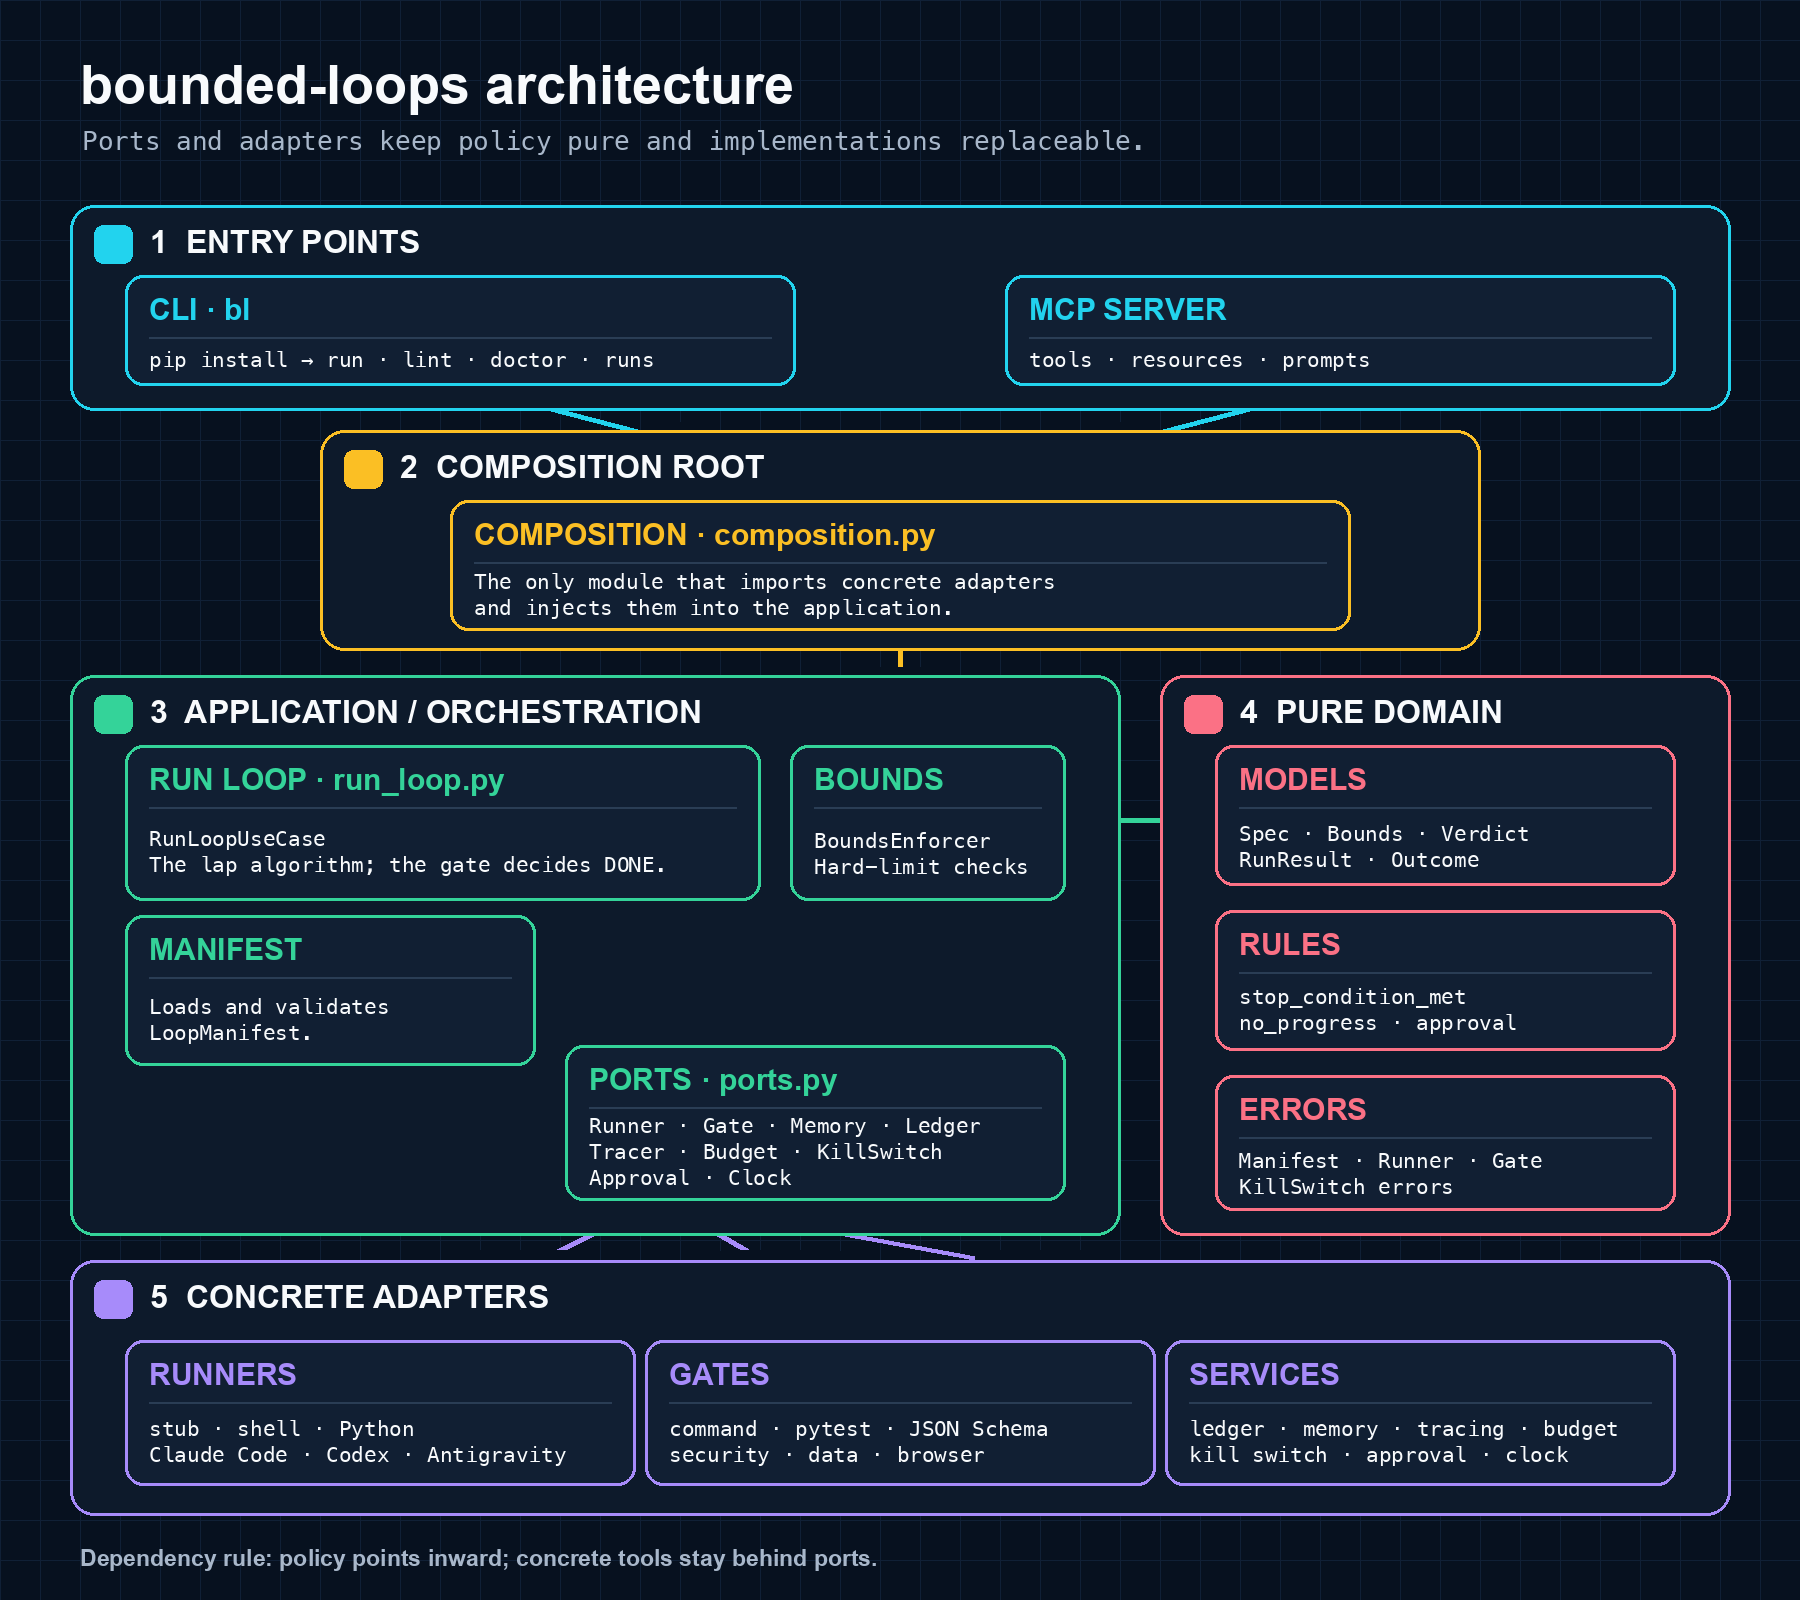Click 'The lap algorithm; the gate decides DONE.'

407,865
